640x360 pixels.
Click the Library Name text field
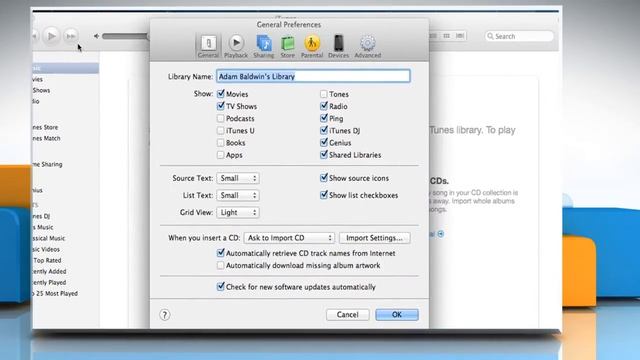pyautogui.click(x=313, y=76)
